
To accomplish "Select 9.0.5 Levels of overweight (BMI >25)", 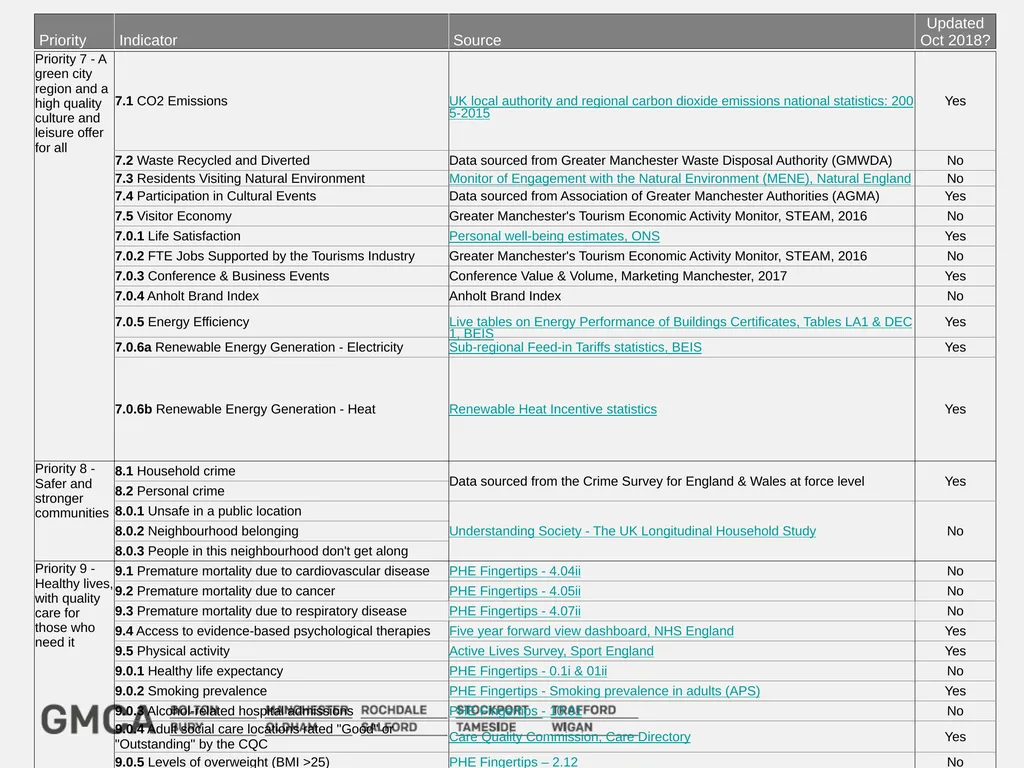I will (281, 761).
